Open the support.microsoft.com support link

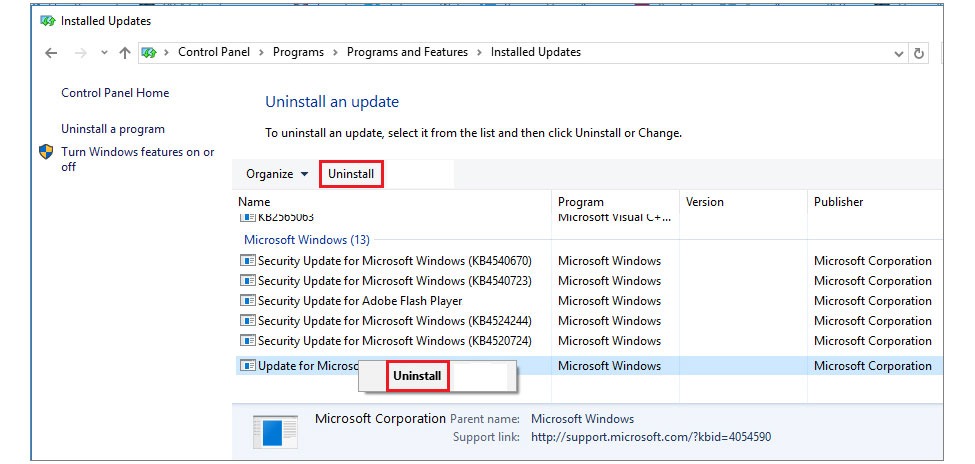[x=651, y=437]
